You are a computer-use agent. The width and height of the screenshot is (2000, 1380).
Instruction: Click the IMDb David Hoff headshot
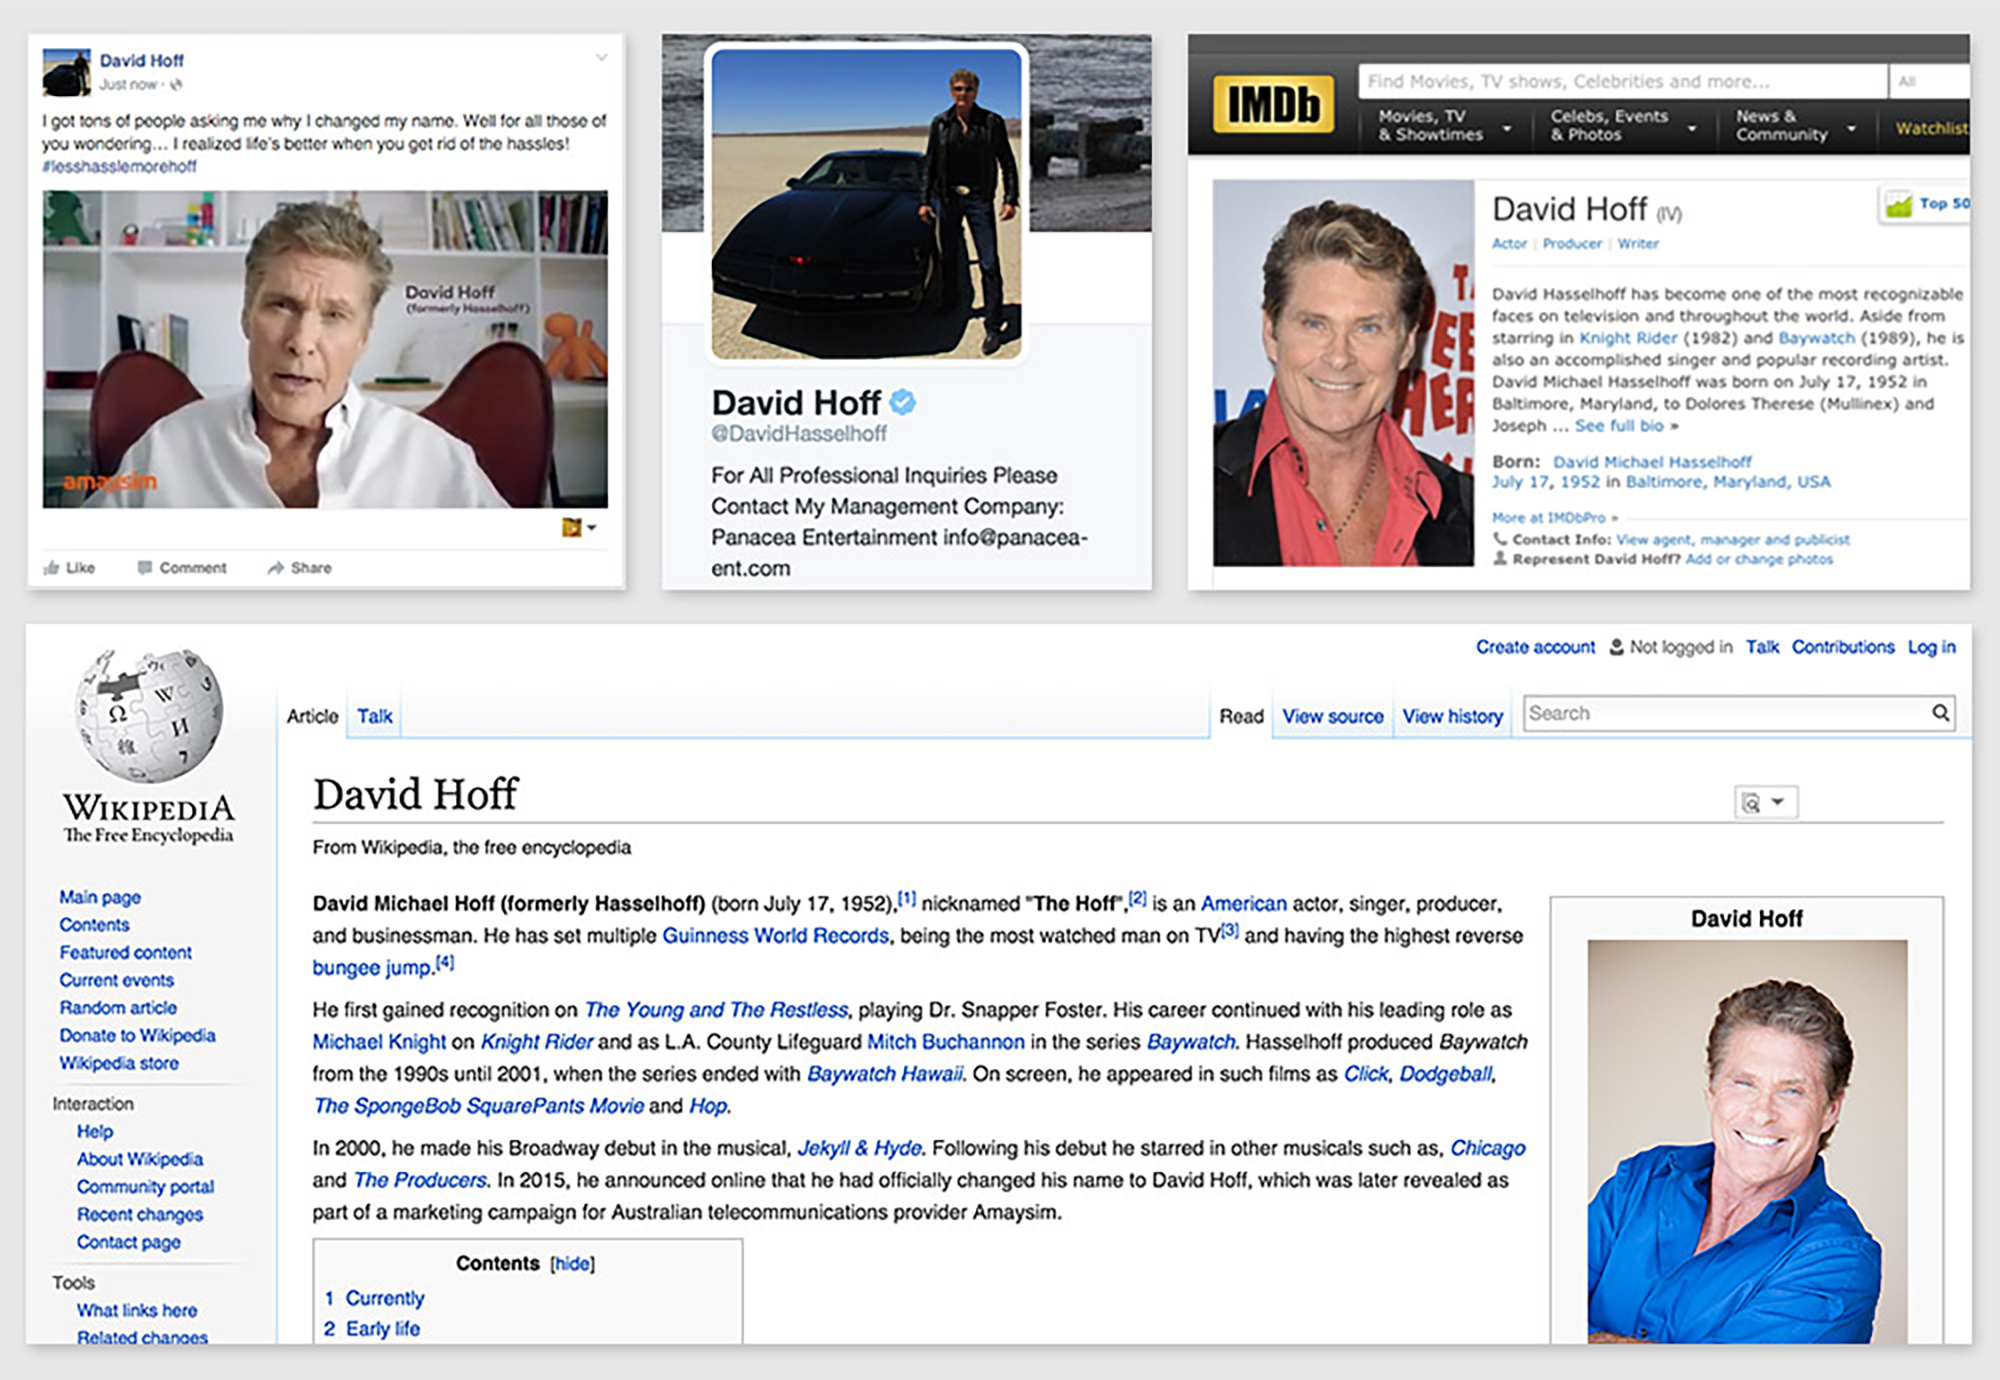[x=1343, y=373]
